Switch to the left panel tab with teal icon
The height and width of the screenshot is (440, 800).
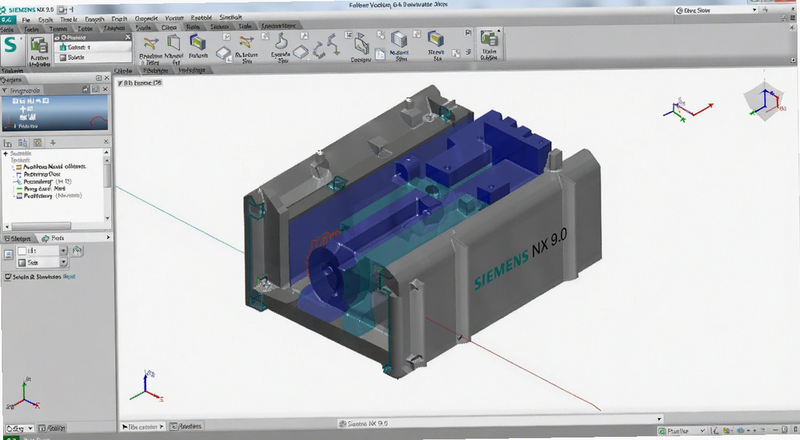coord(53,238)
